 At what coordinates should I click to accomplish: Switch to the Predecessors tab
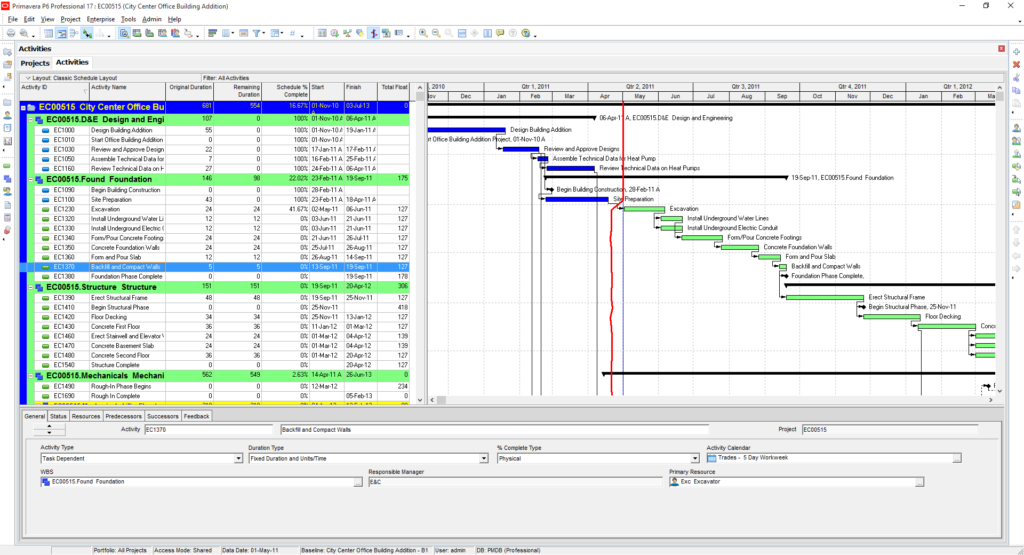point(123,415)
